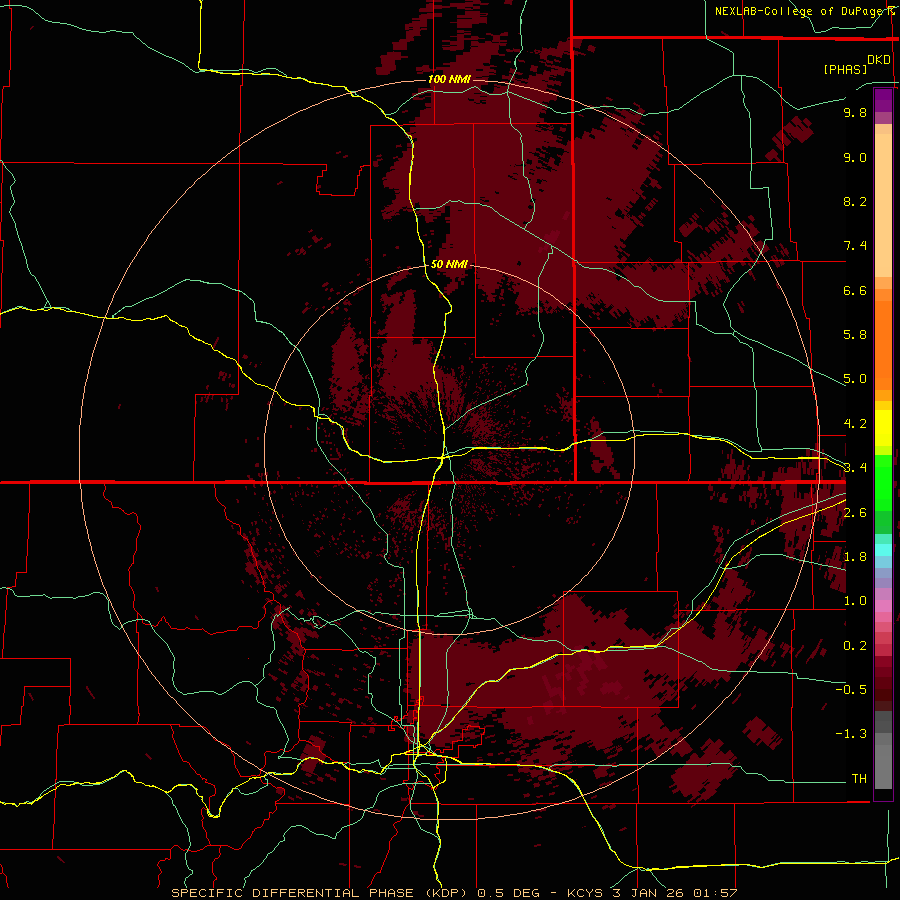Click the 1.8 value on the color scale
Viewport: 900px width, 900px height.
tap(855, 557)
